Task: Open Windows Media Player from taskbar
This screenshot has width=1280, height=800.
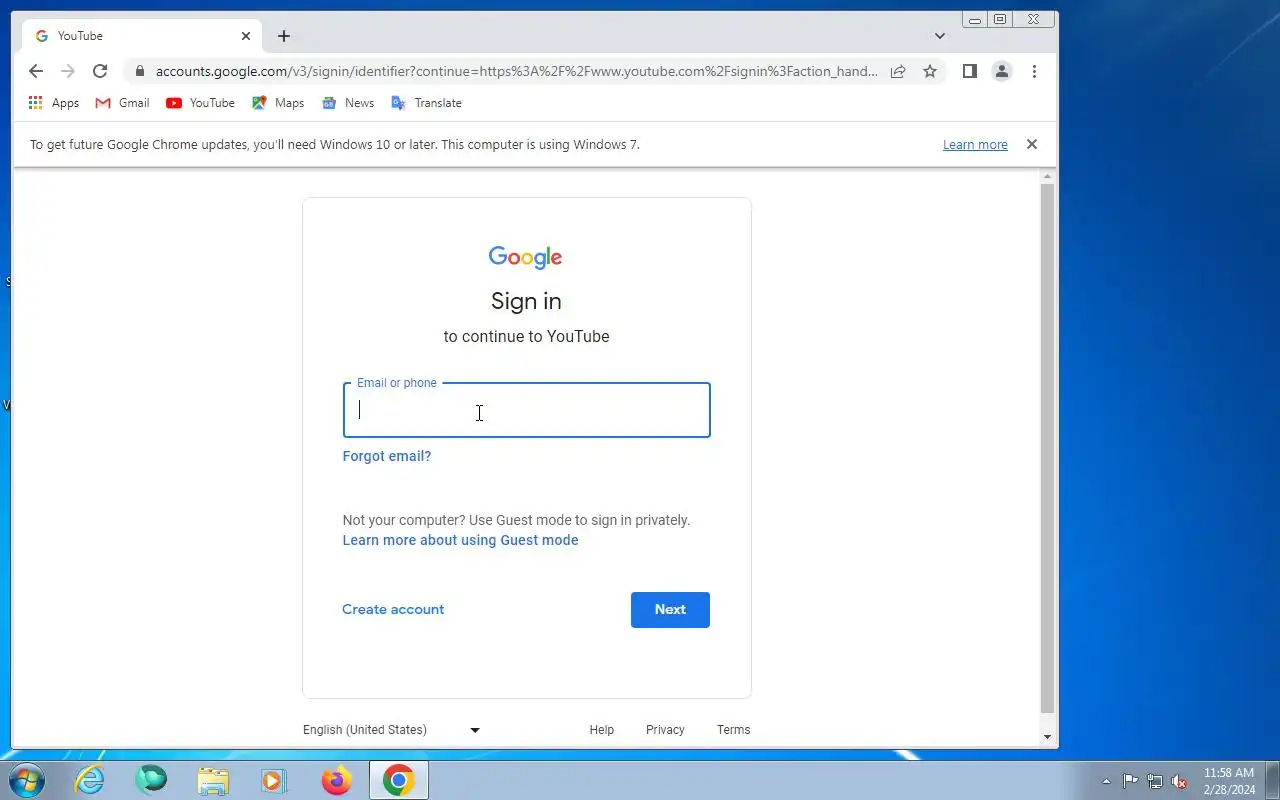Action: pyautogui.click(x=274, y=780)
